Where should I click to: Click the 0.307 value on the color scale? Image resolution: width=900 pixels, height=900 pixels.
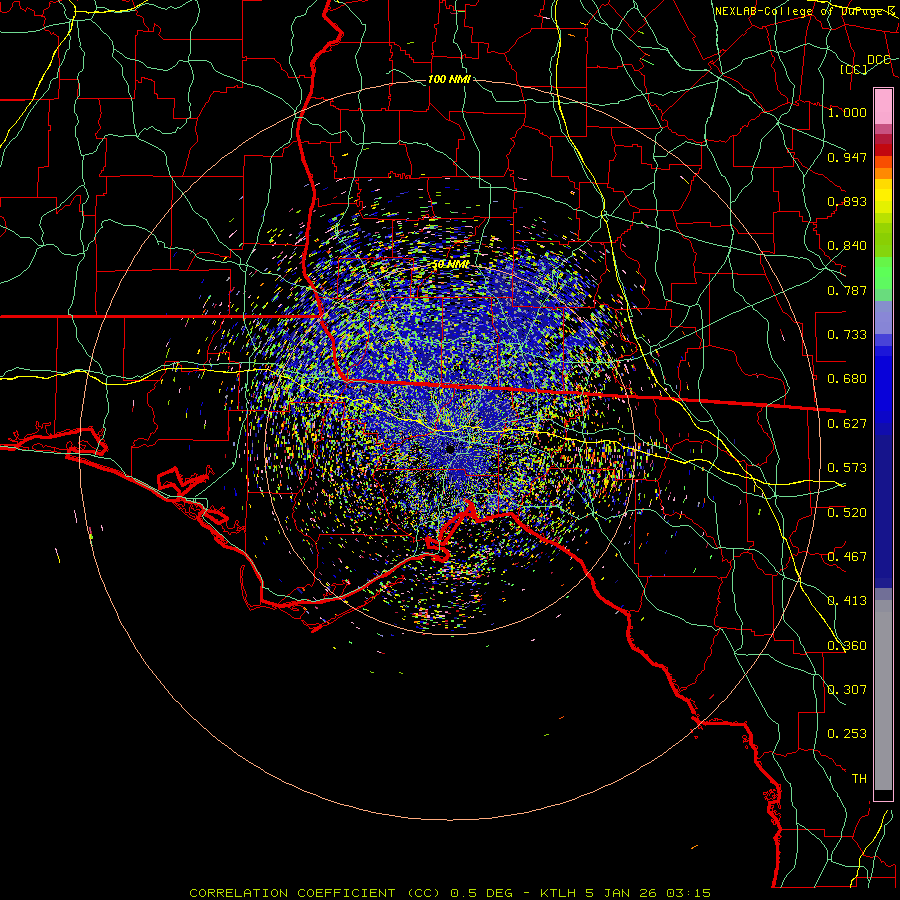point(847,690)
